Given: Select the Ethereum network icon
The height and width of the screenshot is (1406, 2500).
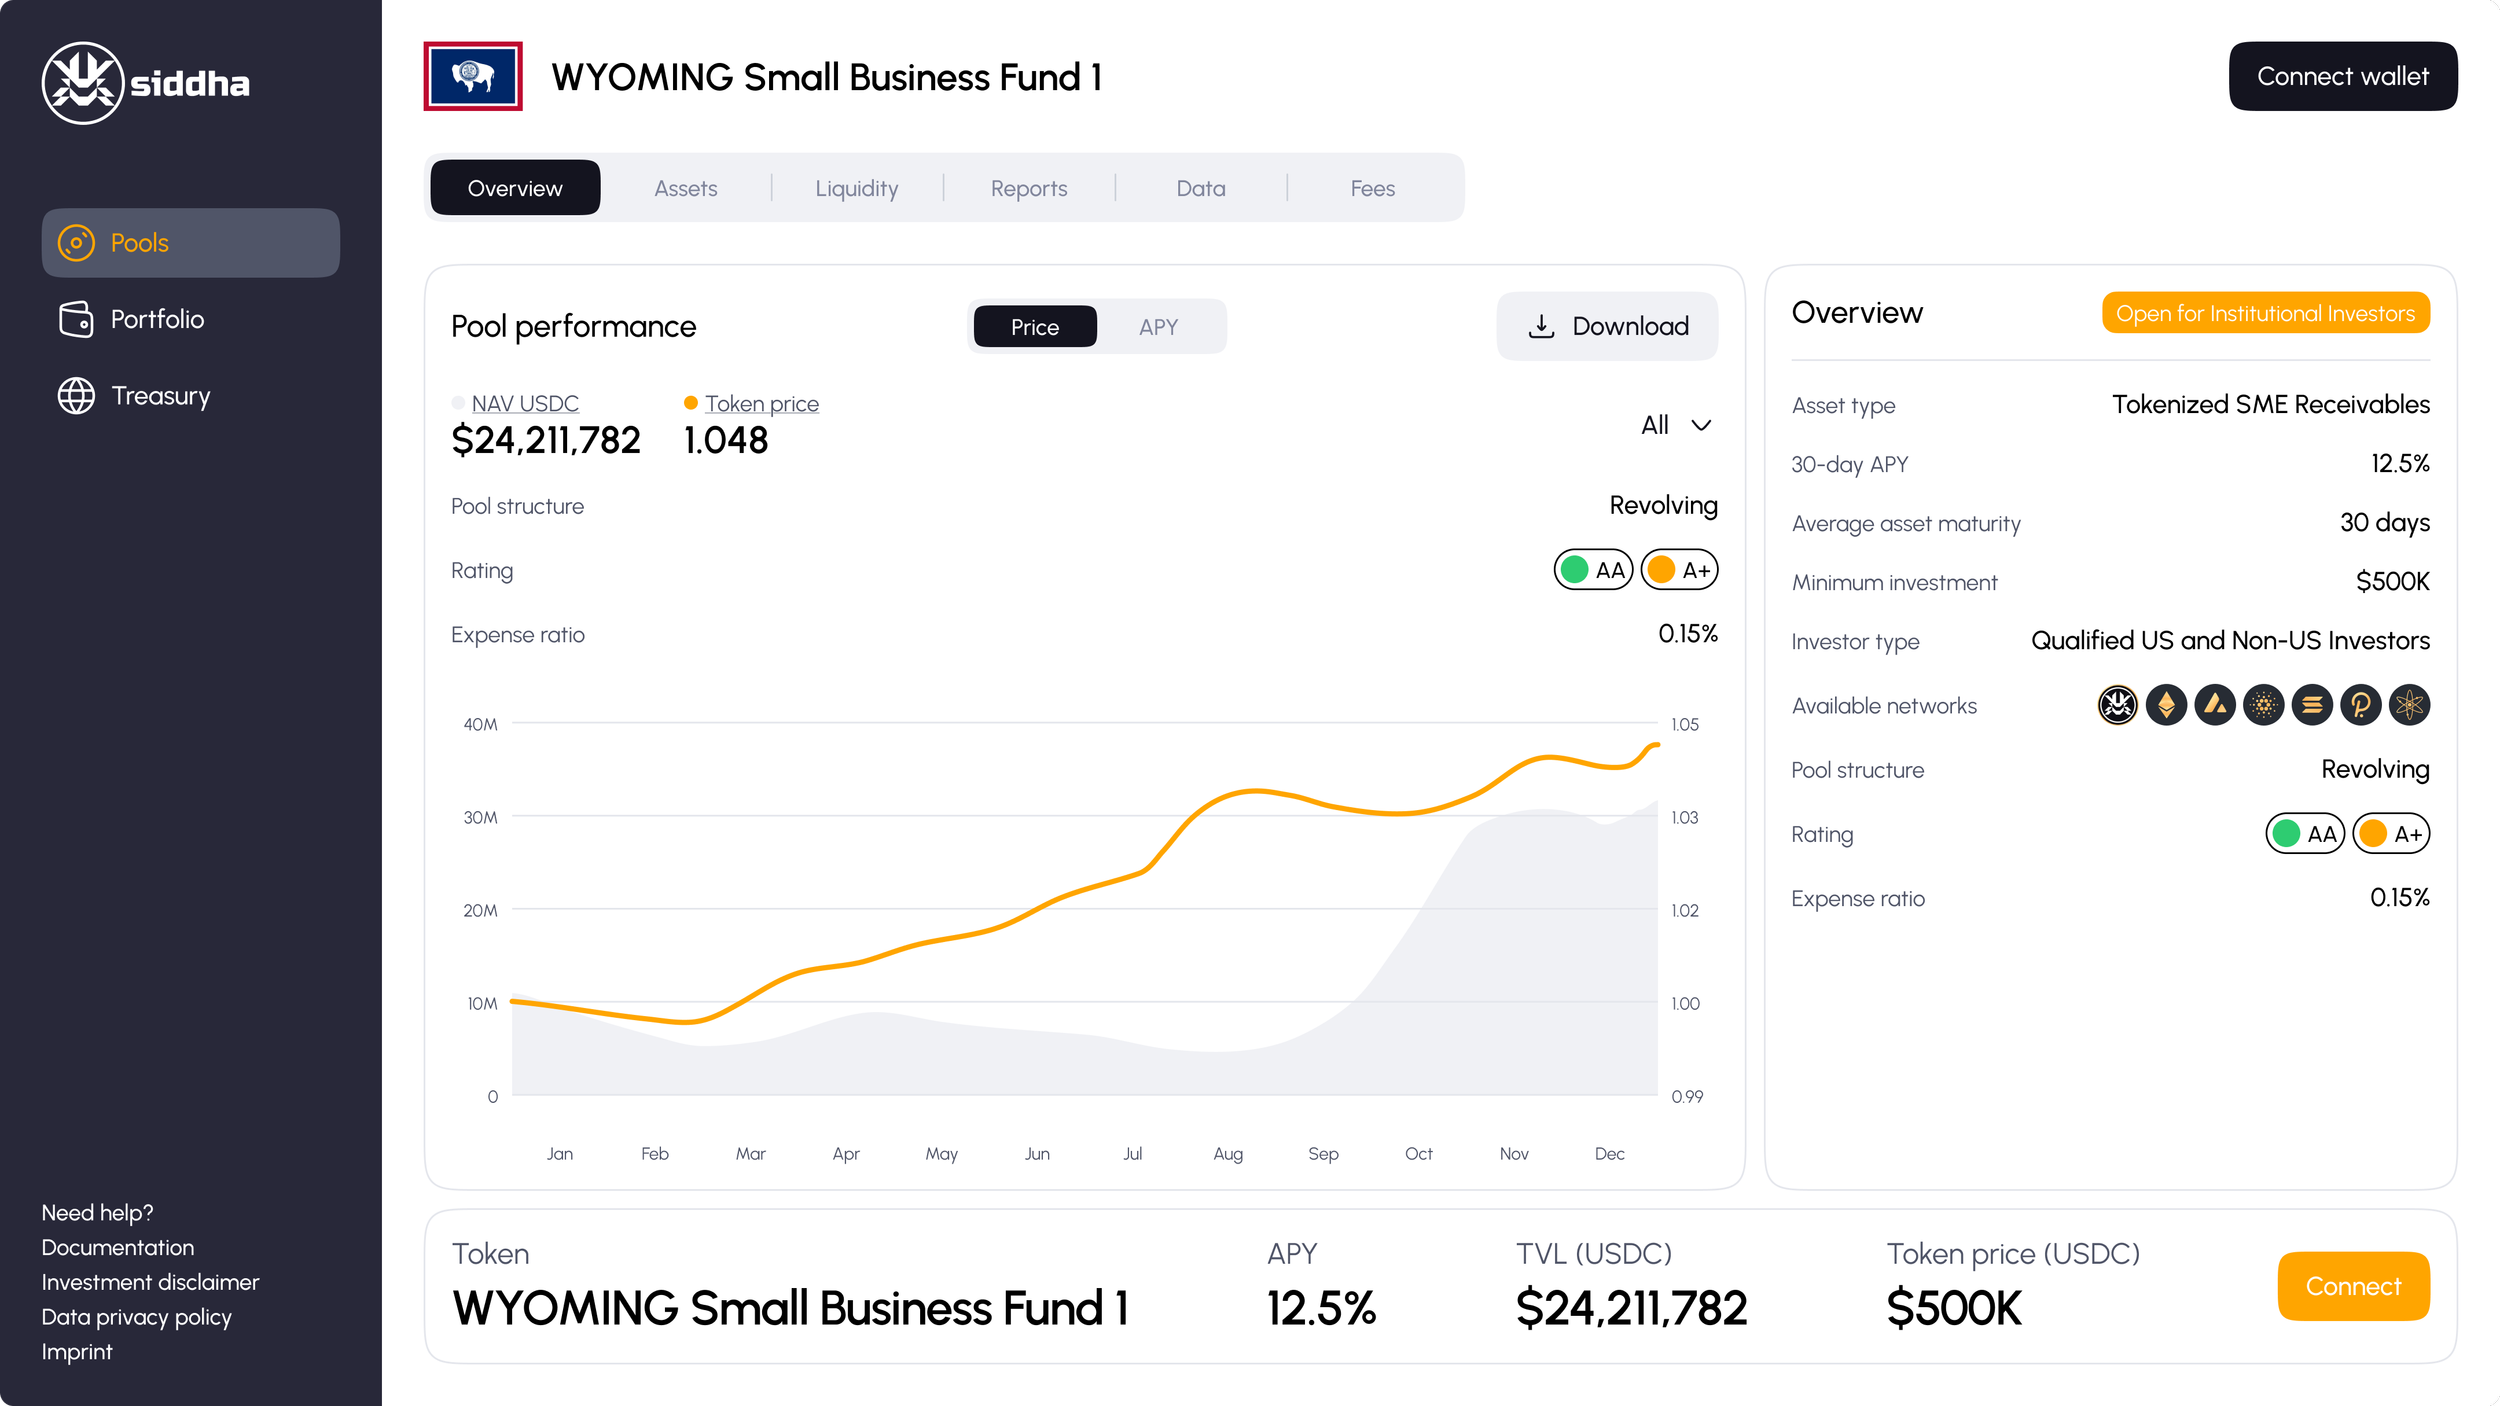Looking at the screenshot, I should tap(2166, 705).
